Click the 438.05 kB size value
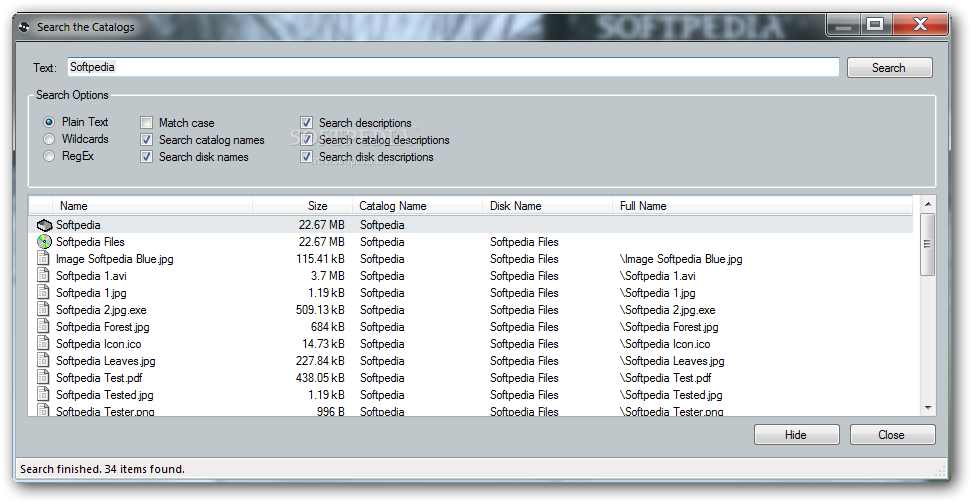 (320, 378)
